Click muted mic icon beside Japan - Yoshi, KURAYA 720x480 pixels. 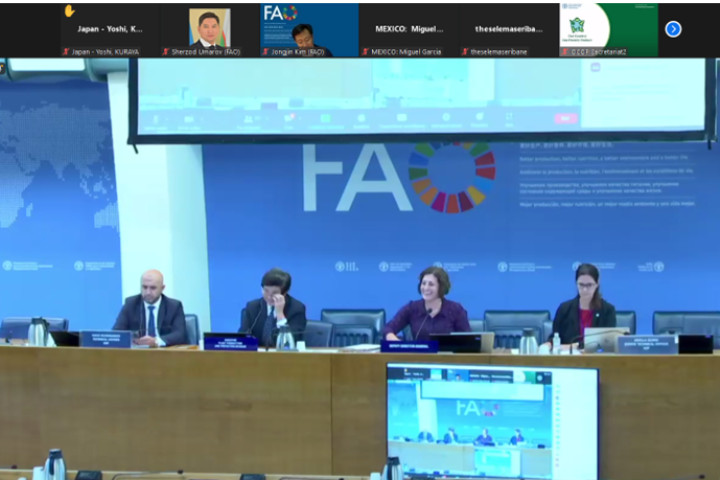point(66,52)
